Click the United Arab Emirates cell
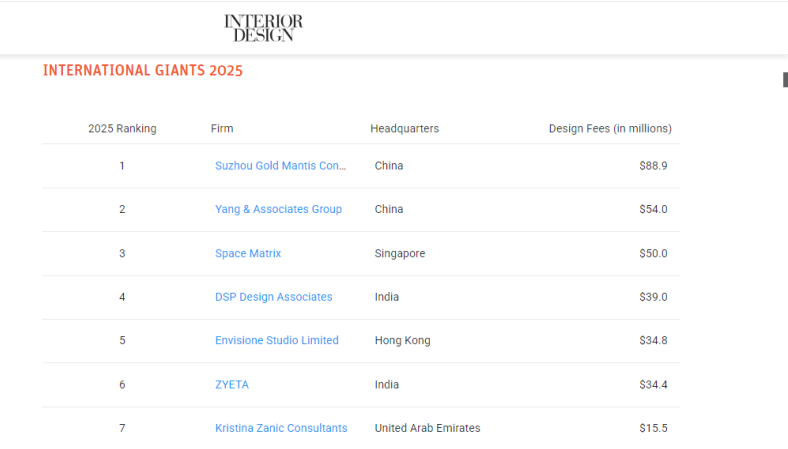Viewport: 788px width, 449px height. coord(427,428)
